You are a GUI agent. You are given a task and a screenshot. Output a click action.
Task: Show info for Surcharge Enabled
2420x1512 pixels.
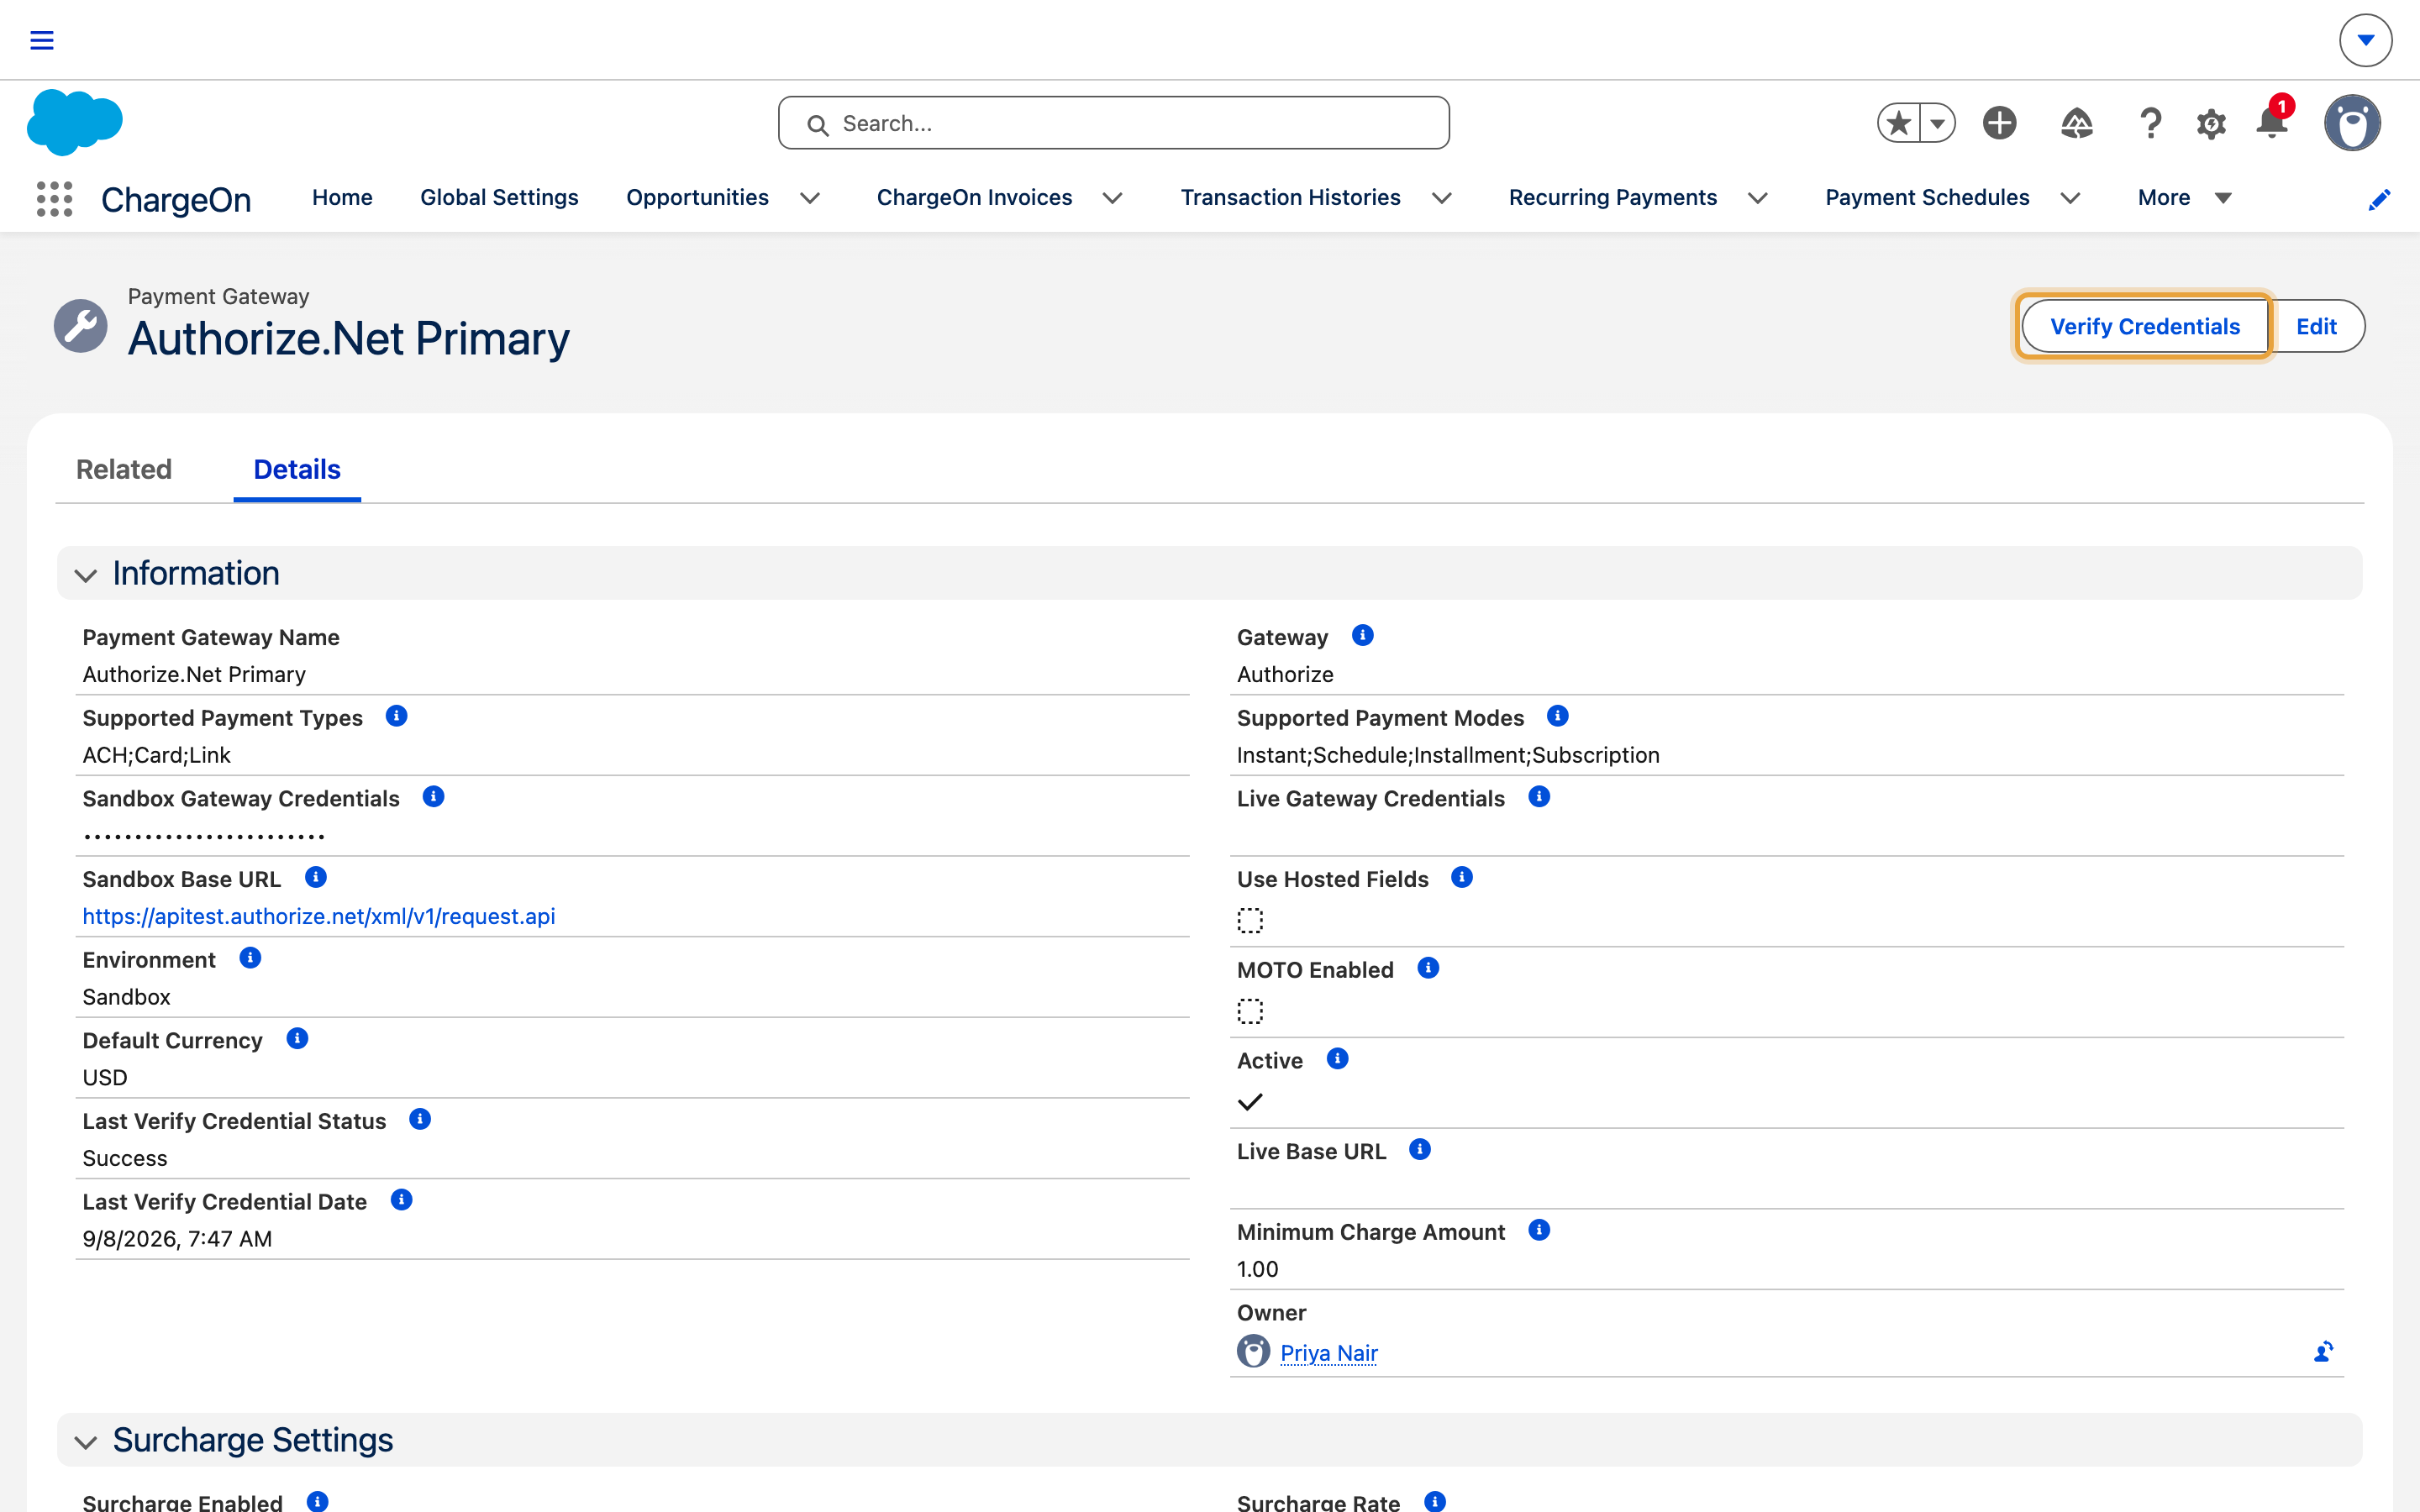pyautogui.click(x=317, y=1501)
